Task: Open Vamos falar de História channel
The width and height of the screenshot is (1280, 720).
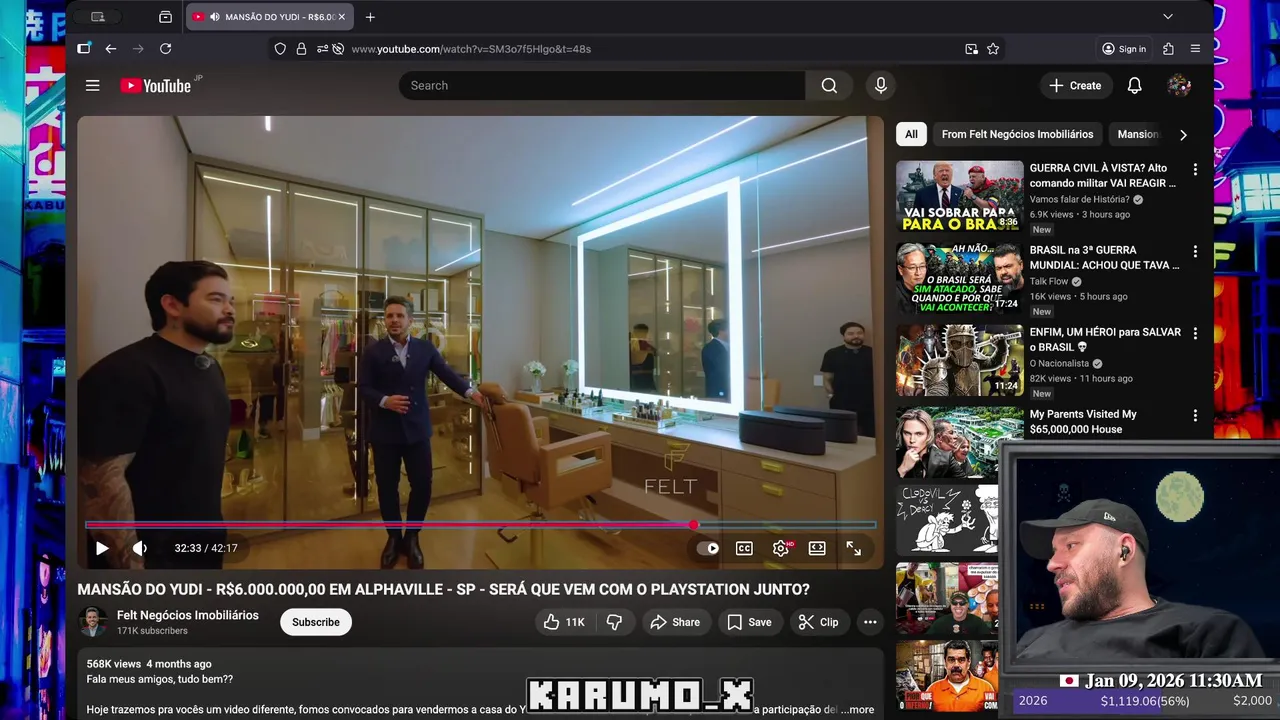Action: click(x=1081, y=199)
